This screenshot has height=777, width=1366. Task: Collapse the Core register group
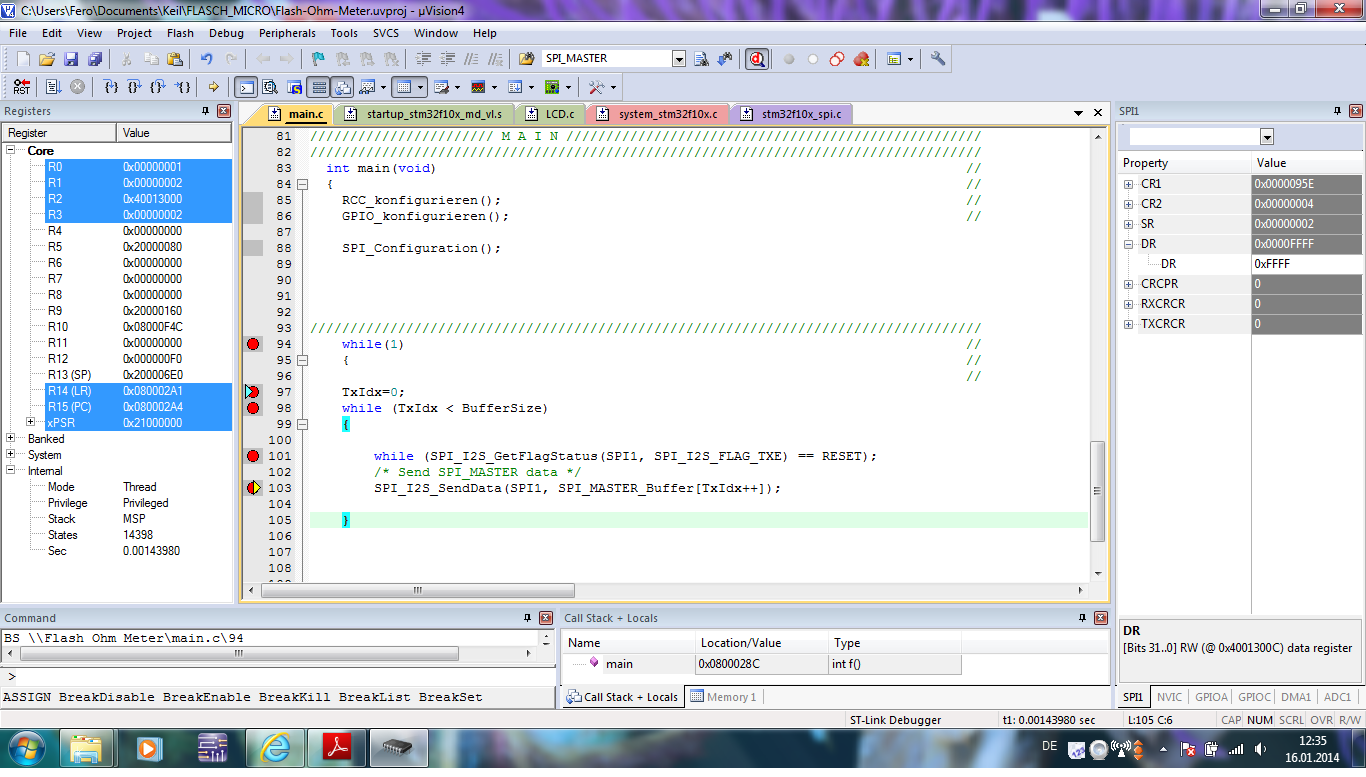pyautogui.click(x=11, y=151)
